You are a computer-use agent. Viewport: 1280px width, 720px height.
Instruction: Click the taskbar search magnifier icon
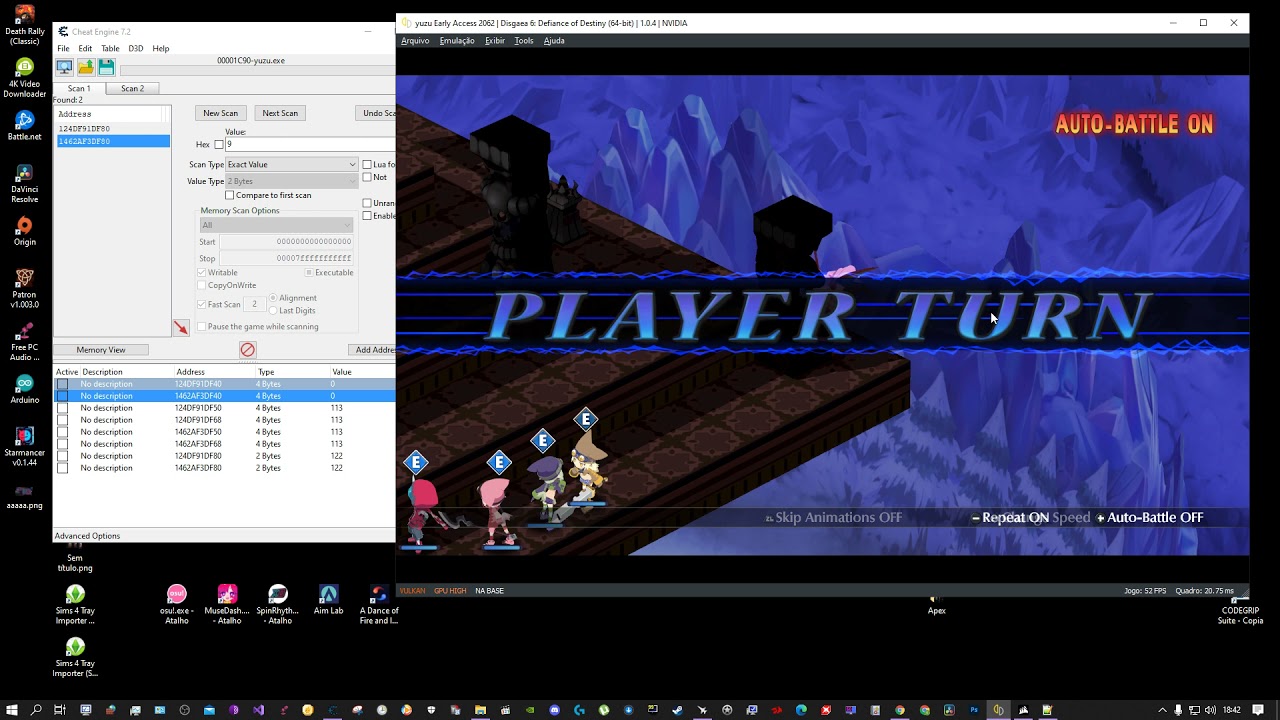(36, 710)
